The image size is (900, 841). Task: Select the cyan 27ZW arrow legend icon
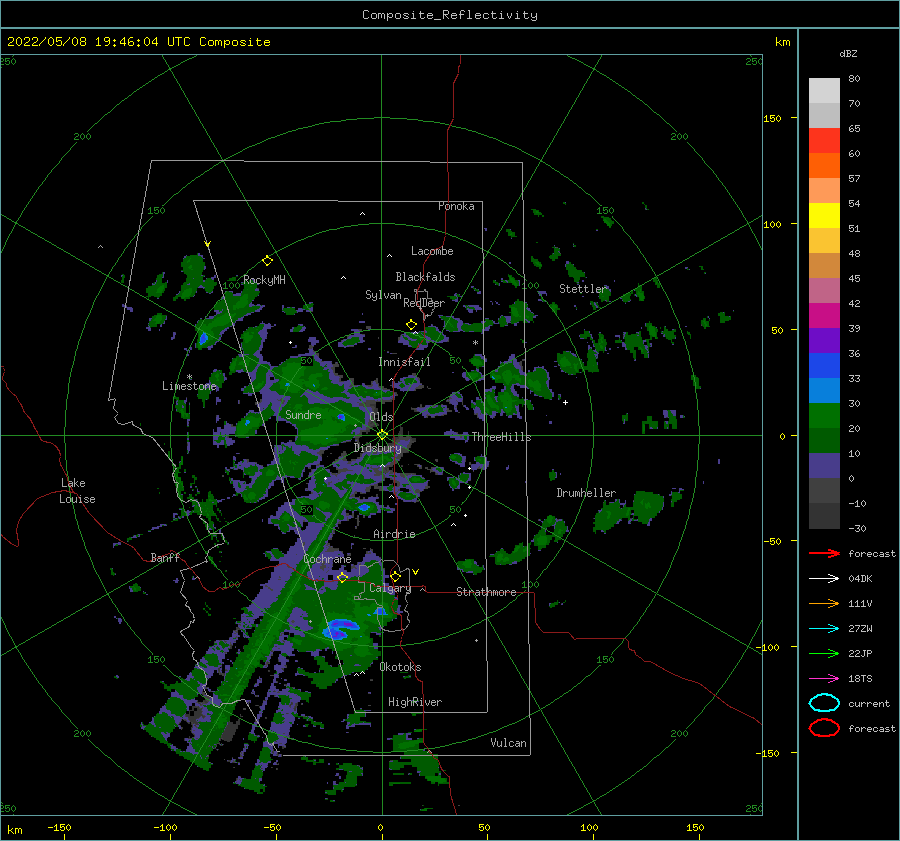click(824, 629)
